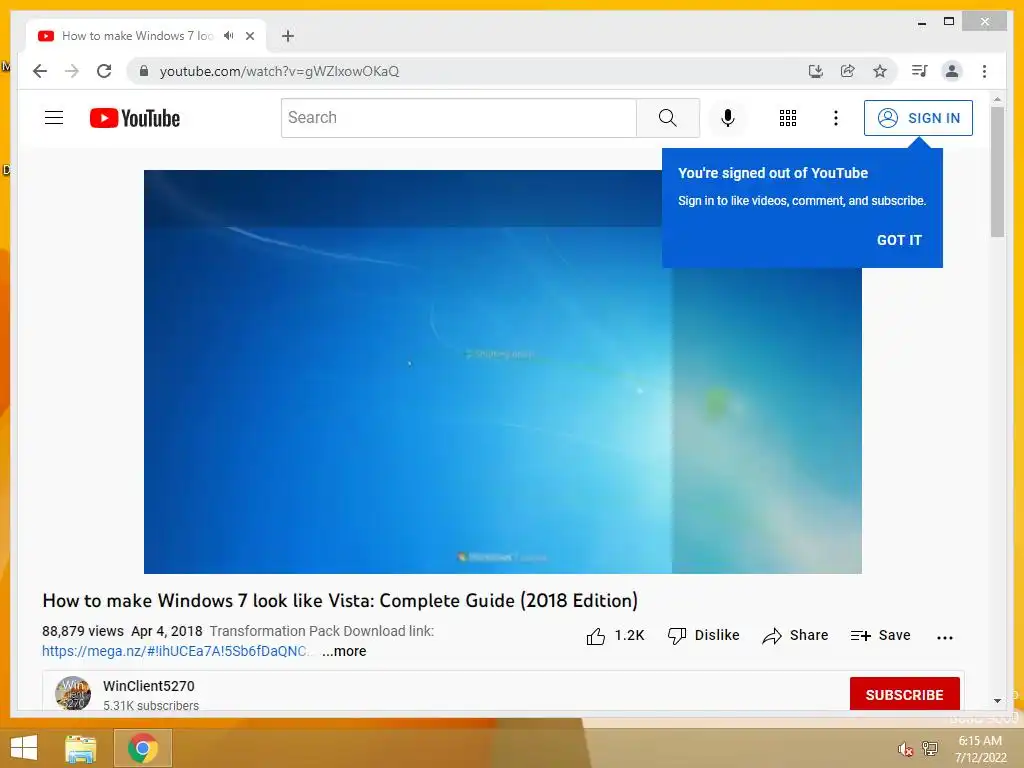Dismiss the popup with GOT IT
Screen dimensions: 1024x768
pyautogui.click(x=899, y=240)
